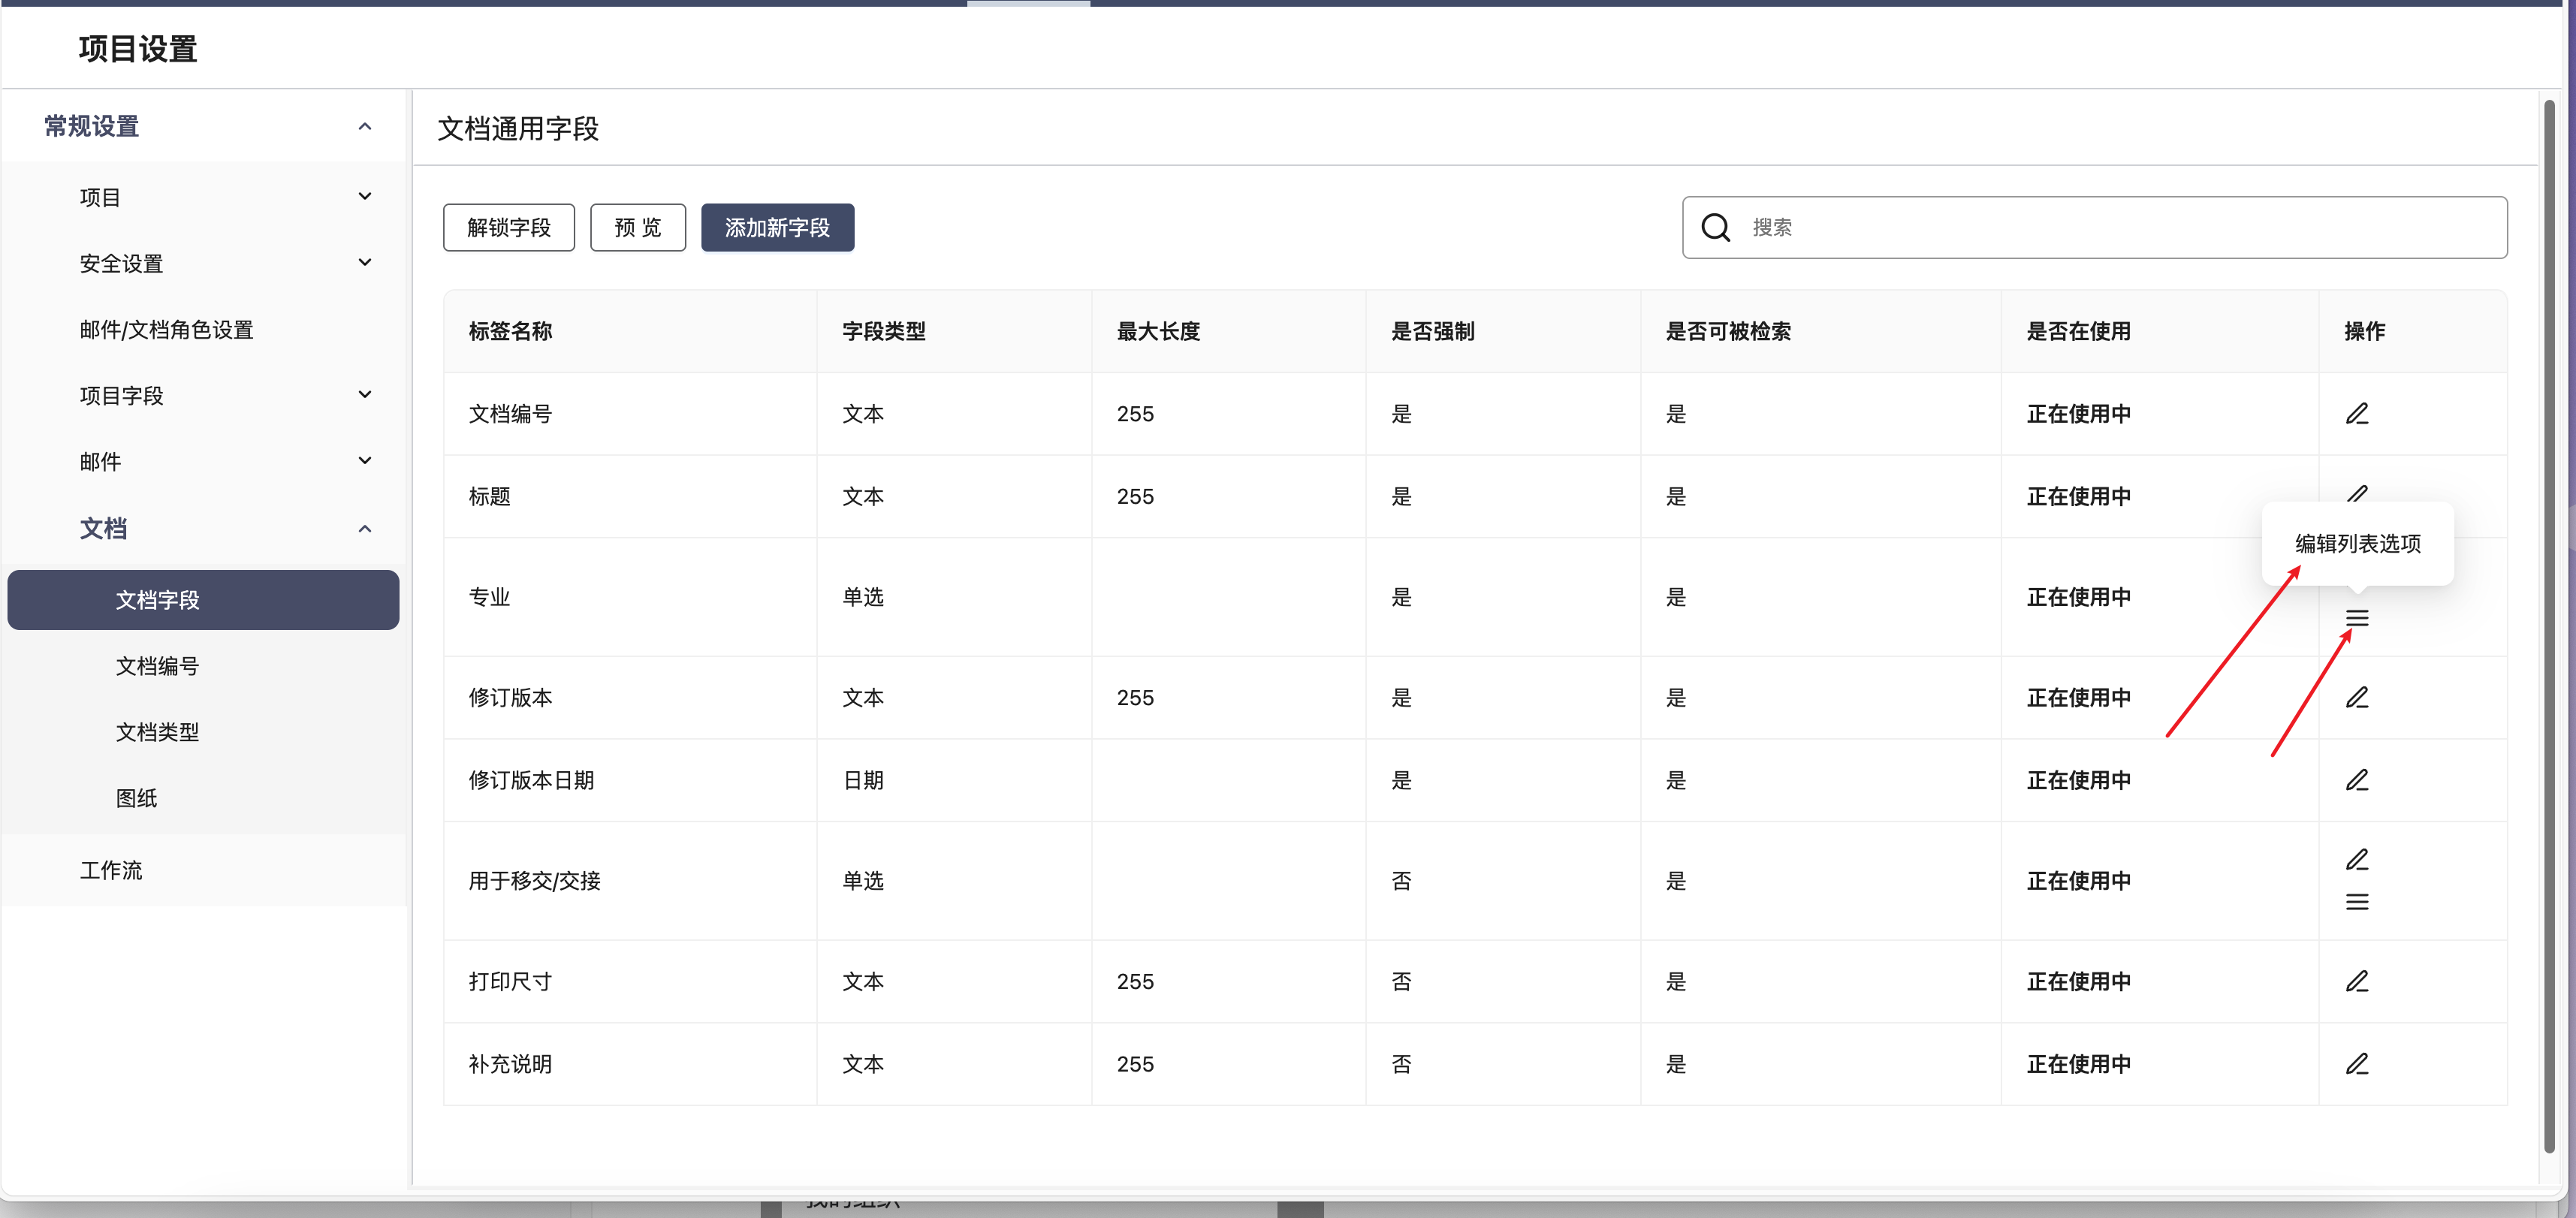This screenshot has width=2576, height=1218.
Task: Select 文档类型 in the sidebar
Action: pyautogui.click(x=157, y=732)
